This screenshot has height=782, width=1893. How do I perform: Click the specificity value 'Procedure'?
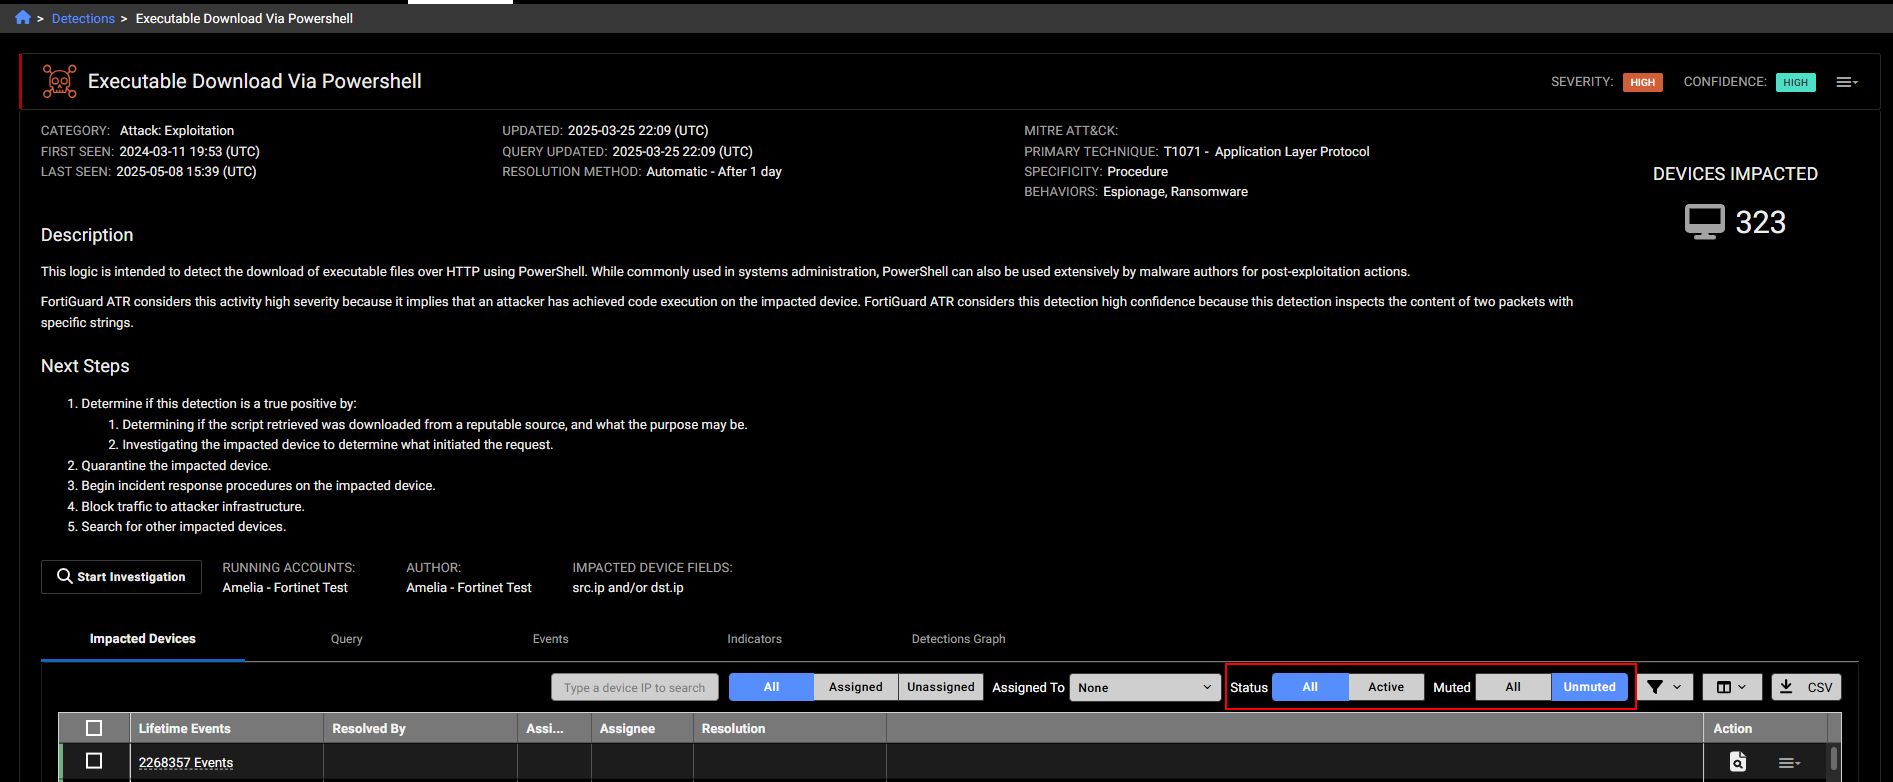click(1137, 171)
